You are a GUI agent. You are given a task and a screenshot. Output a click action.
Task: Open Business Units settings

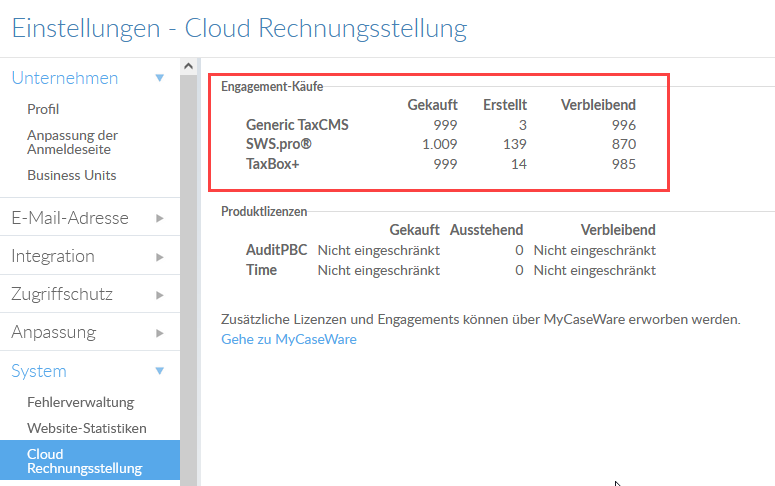click(72, 176)
